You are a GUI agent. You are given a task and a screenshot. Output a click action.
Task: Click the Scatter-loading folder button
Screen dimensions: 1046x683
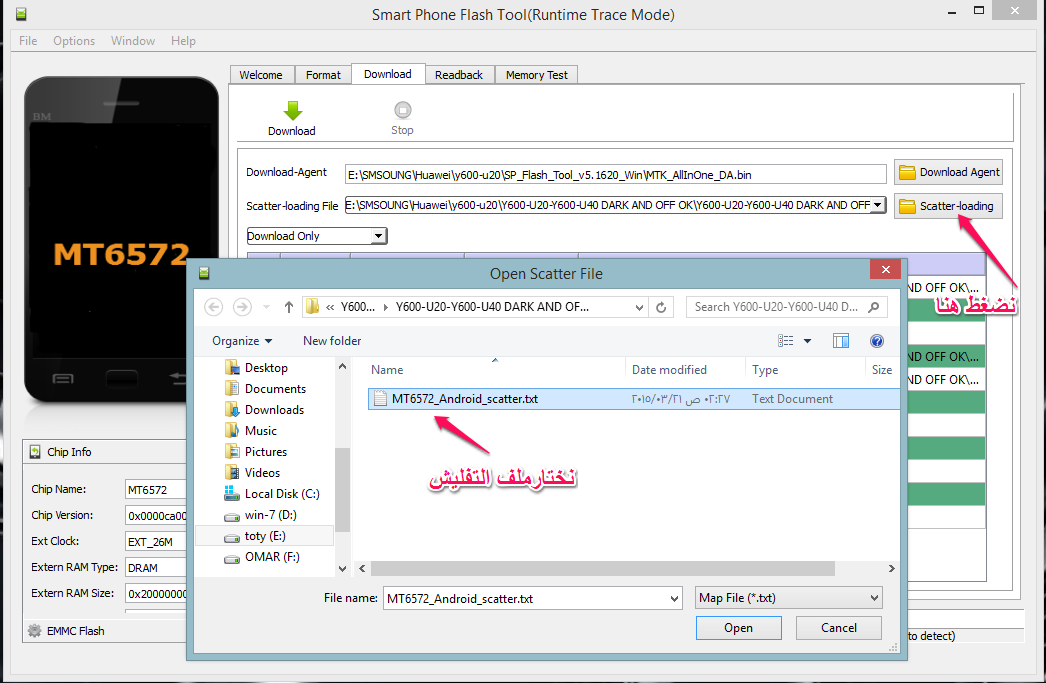[948, 206]
